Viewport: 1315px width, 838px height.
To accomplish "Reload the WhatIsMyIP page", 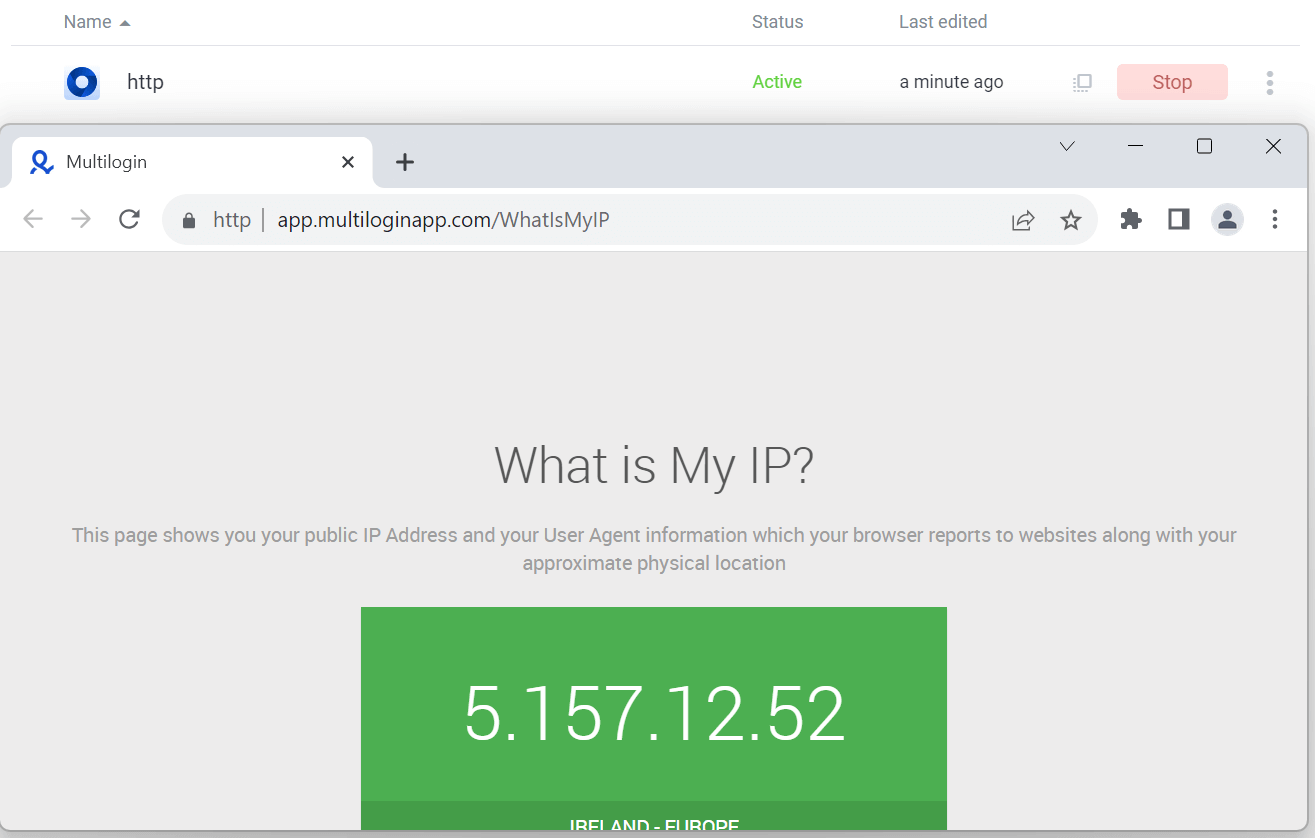I will (129, 219).
